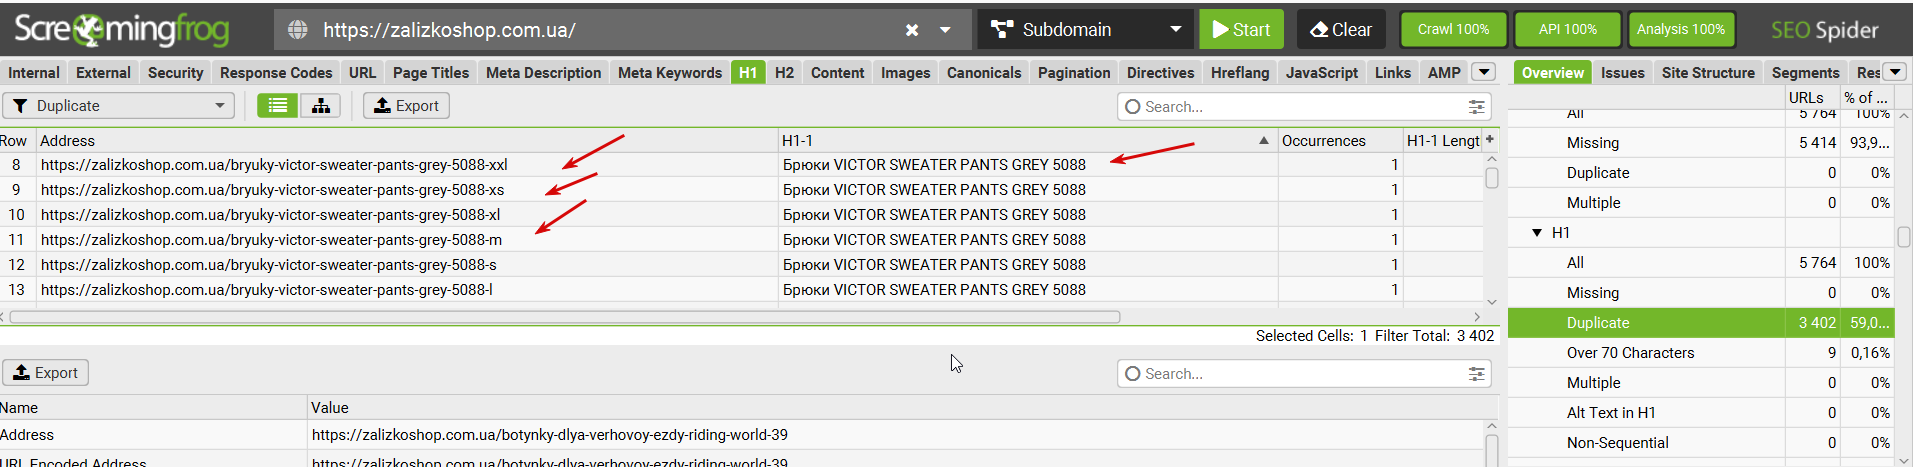The height and width of the screenshot is (467, 1913).
Task: Select Over 70 Characters filter
Action: point(1701,353)
